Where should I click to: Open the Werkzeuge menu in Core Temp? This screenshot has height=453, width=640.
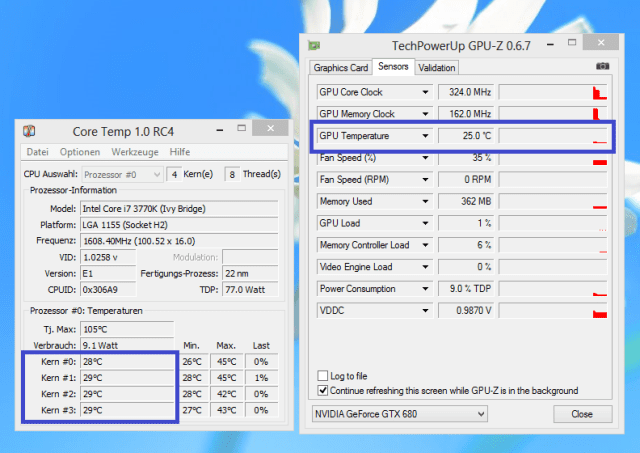point(135,152)
